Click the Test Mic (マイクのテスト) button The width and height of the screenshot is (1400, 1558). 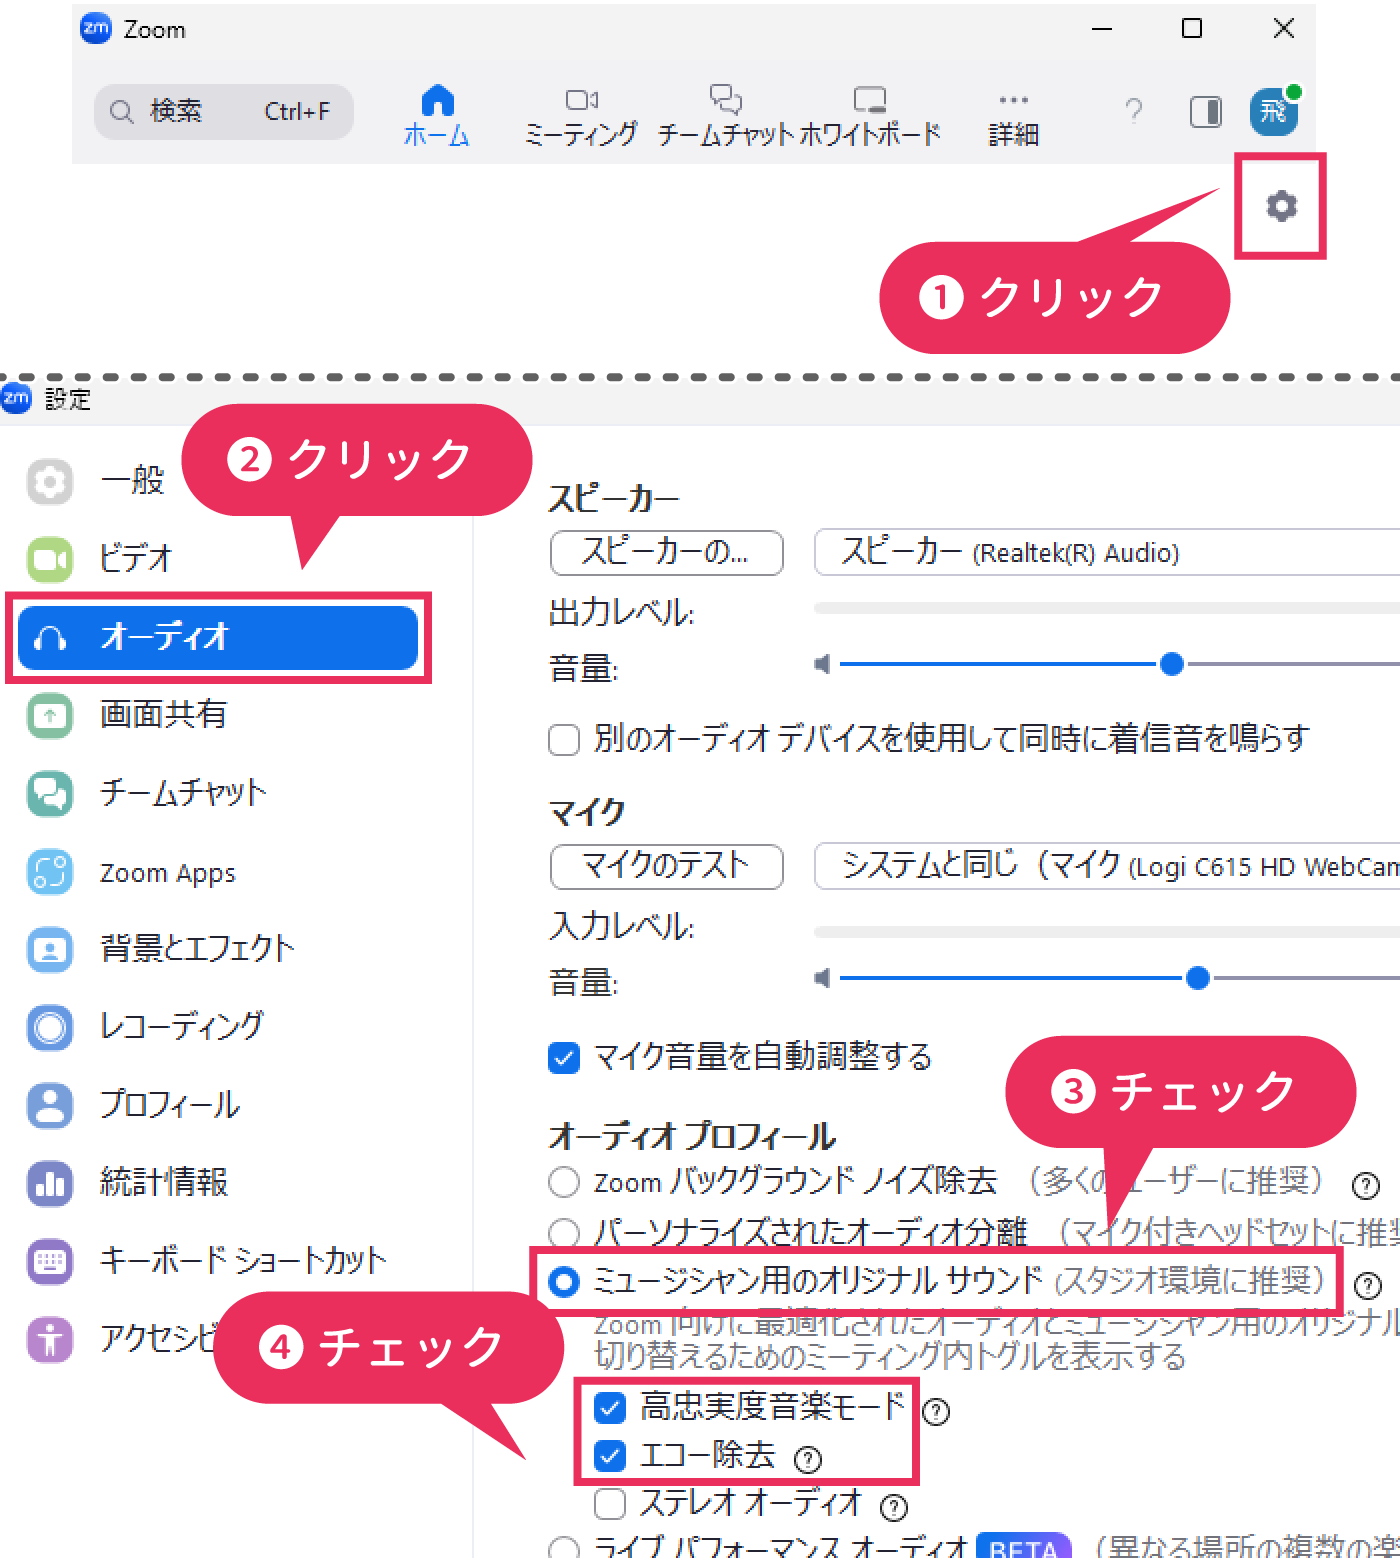[666, 866]
